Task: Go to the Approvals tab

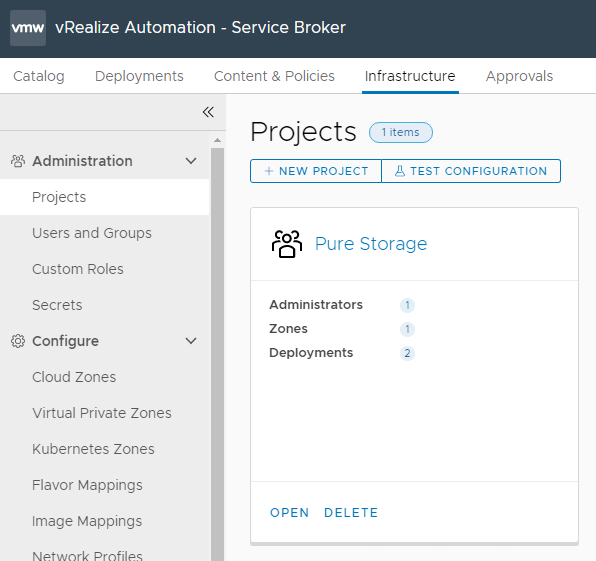Action: pos(519,76)
